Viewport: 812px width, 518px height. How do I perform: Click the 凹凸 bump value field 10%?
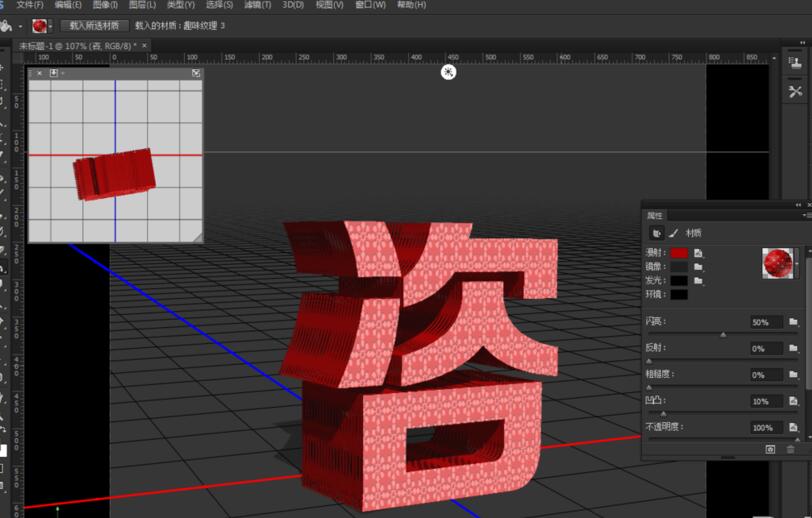tap(766, 401)
